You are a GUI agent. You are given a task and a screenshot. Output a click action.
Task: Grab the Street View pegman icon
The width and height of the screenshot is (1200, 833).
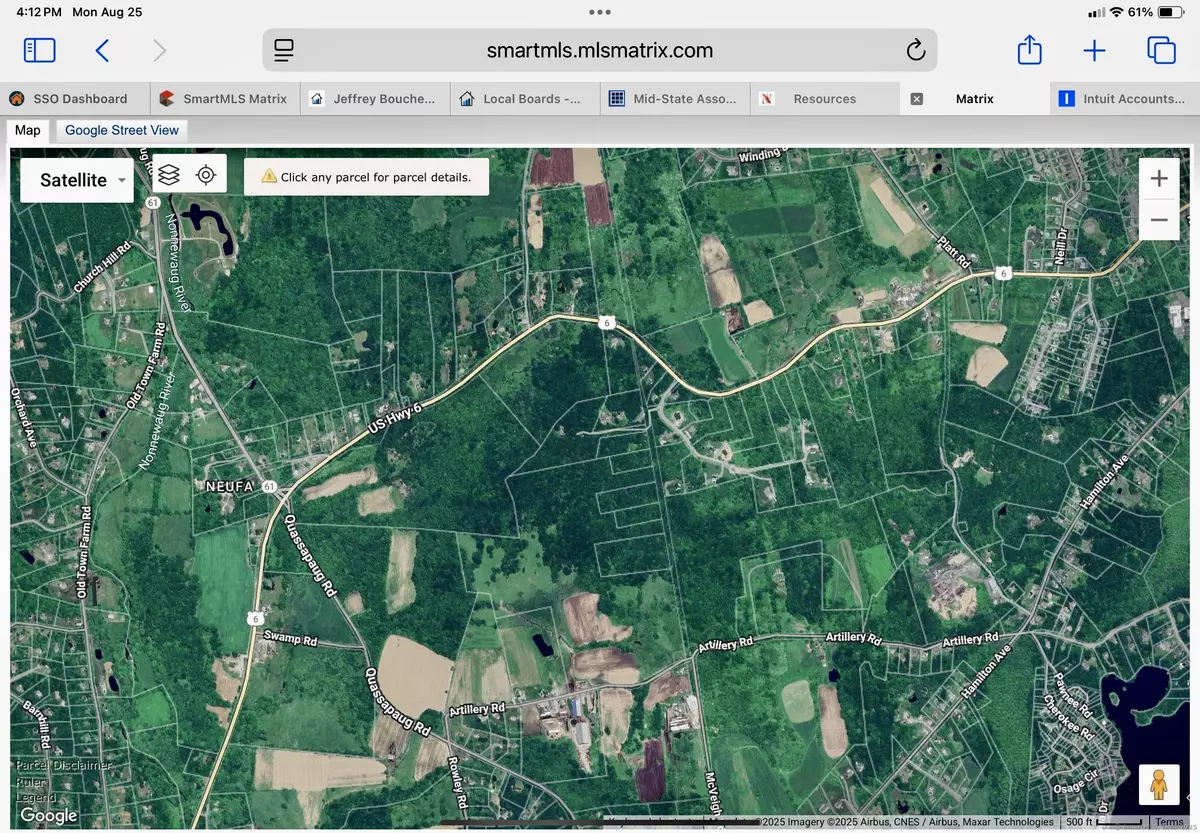(1159, 785)
